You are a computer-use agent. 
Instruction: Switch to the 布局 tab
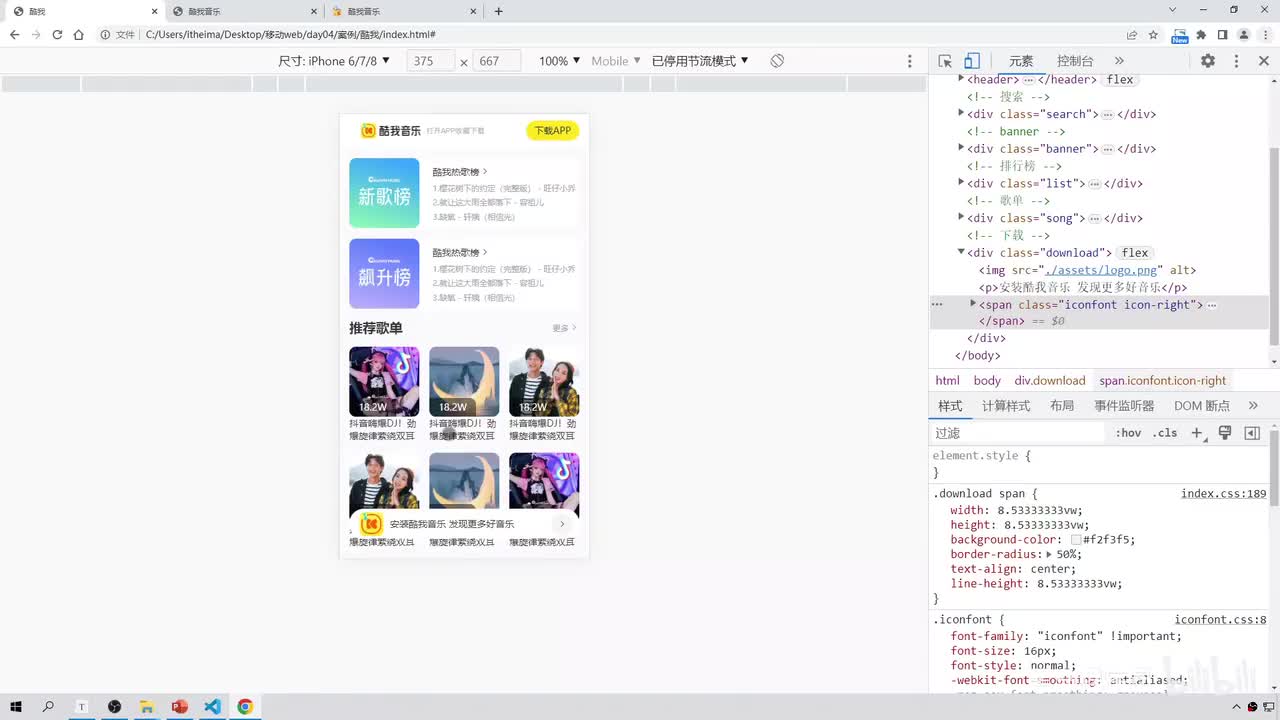(1062, 406)
